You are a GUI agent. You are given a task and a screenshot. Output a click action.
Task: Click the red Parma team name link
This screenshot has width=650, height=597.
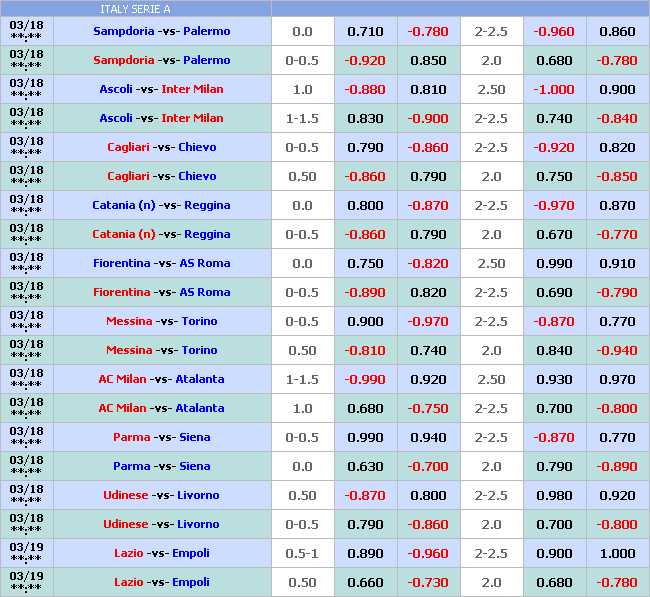(131, 437)
